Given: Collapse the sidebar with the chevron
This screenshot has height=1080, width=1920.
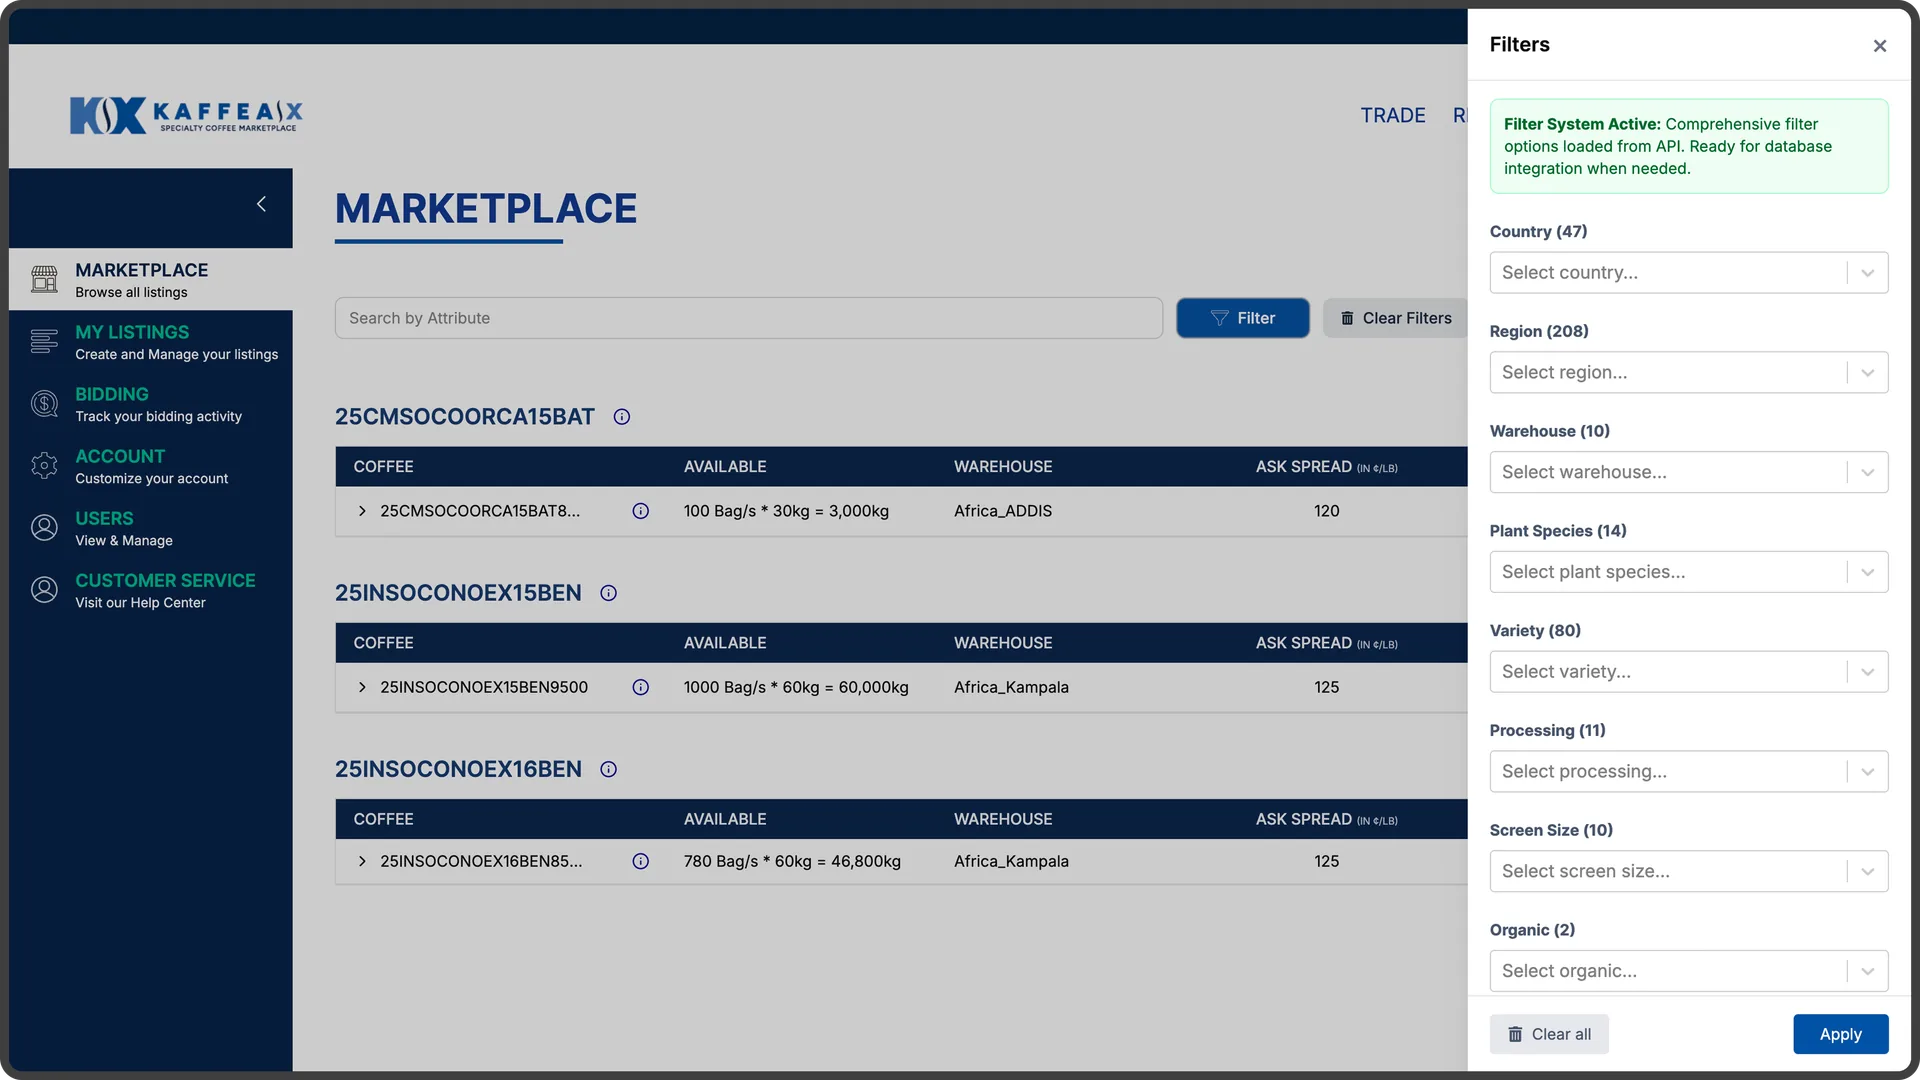Looking at the screenshot, I should pyautogui.click(x=261, y=204).
